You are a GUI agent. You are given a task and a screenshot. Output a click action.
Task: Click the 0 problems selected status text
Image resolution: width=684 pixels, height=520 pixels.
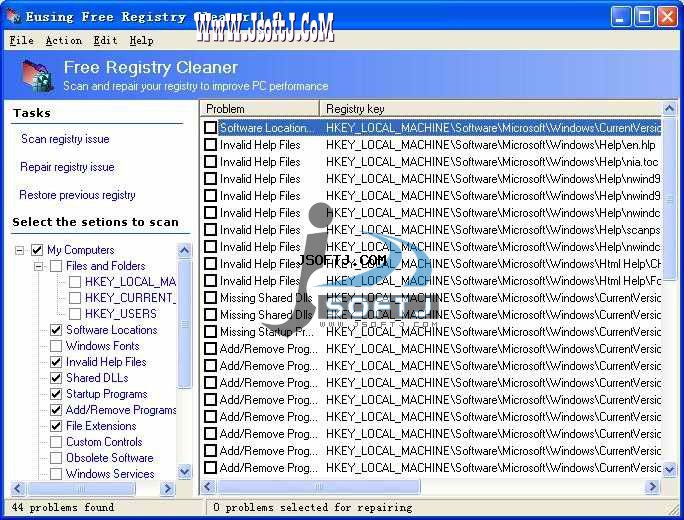pyautogui.click(x=312, y=507)
